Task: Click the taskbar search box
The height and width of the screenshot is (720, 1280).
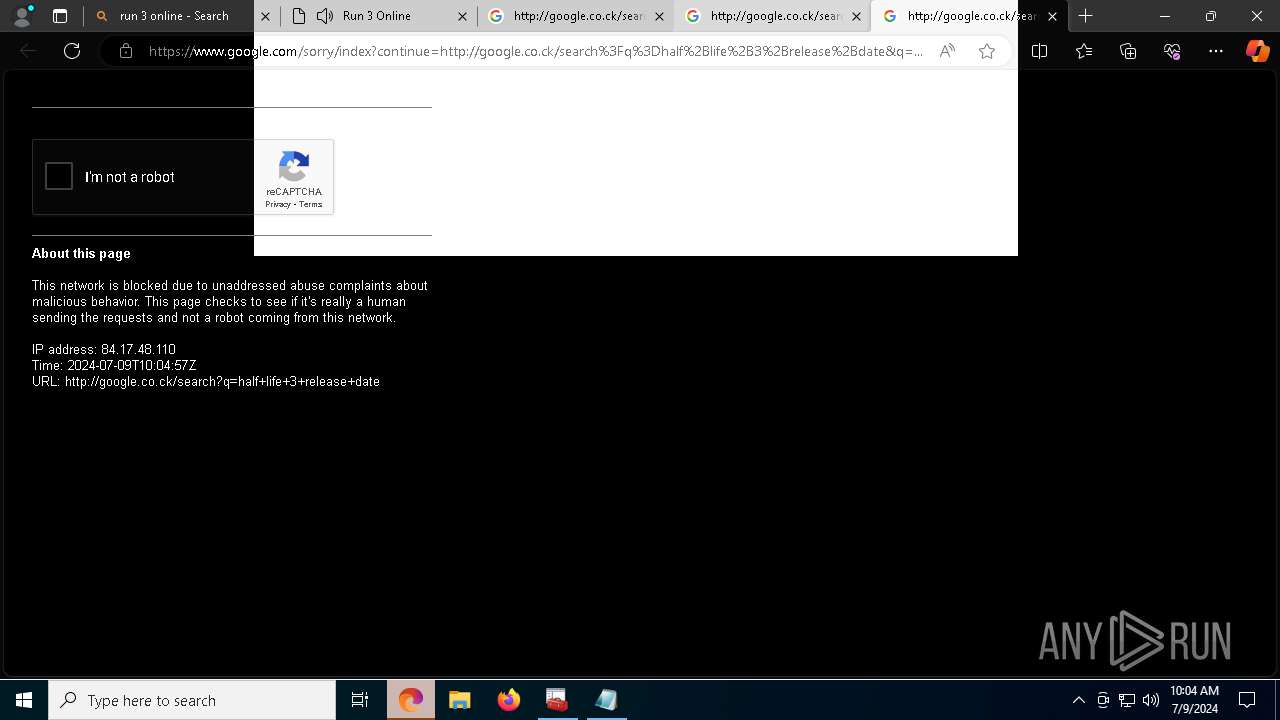Action: [192, 700]
